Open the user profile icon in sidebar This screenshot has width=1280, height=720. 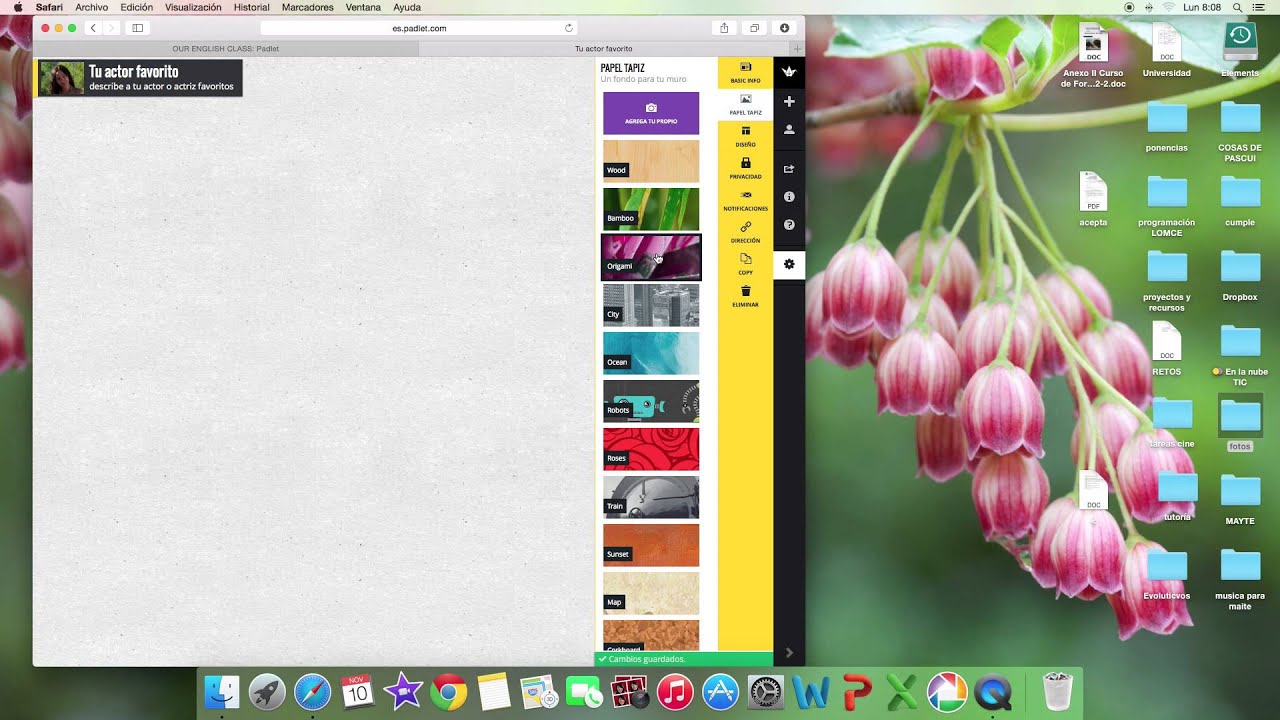point(789,130)
